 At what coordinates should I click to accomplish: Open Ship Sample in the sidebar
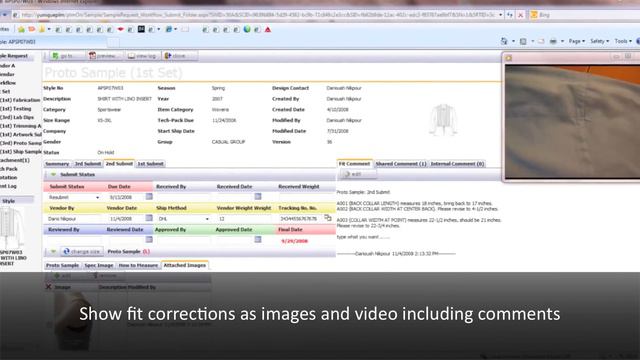tap(21, 151)
